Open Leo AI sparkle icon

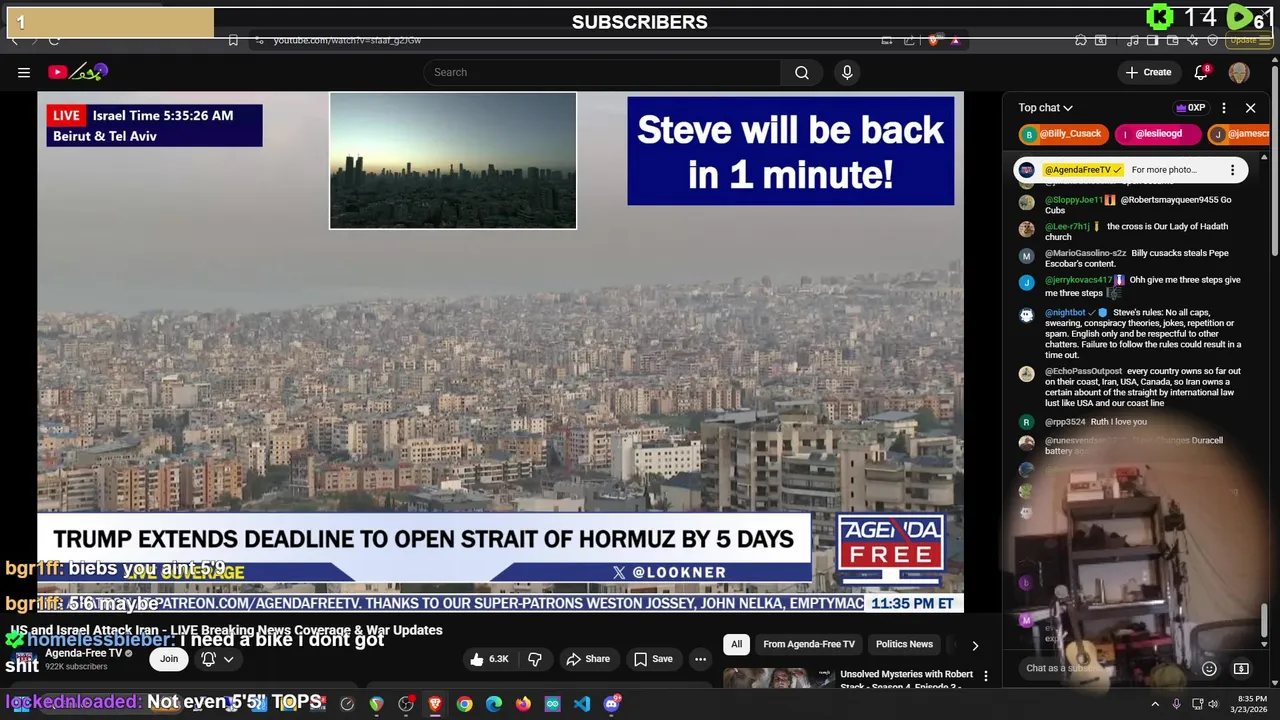tap(1193, 40)
